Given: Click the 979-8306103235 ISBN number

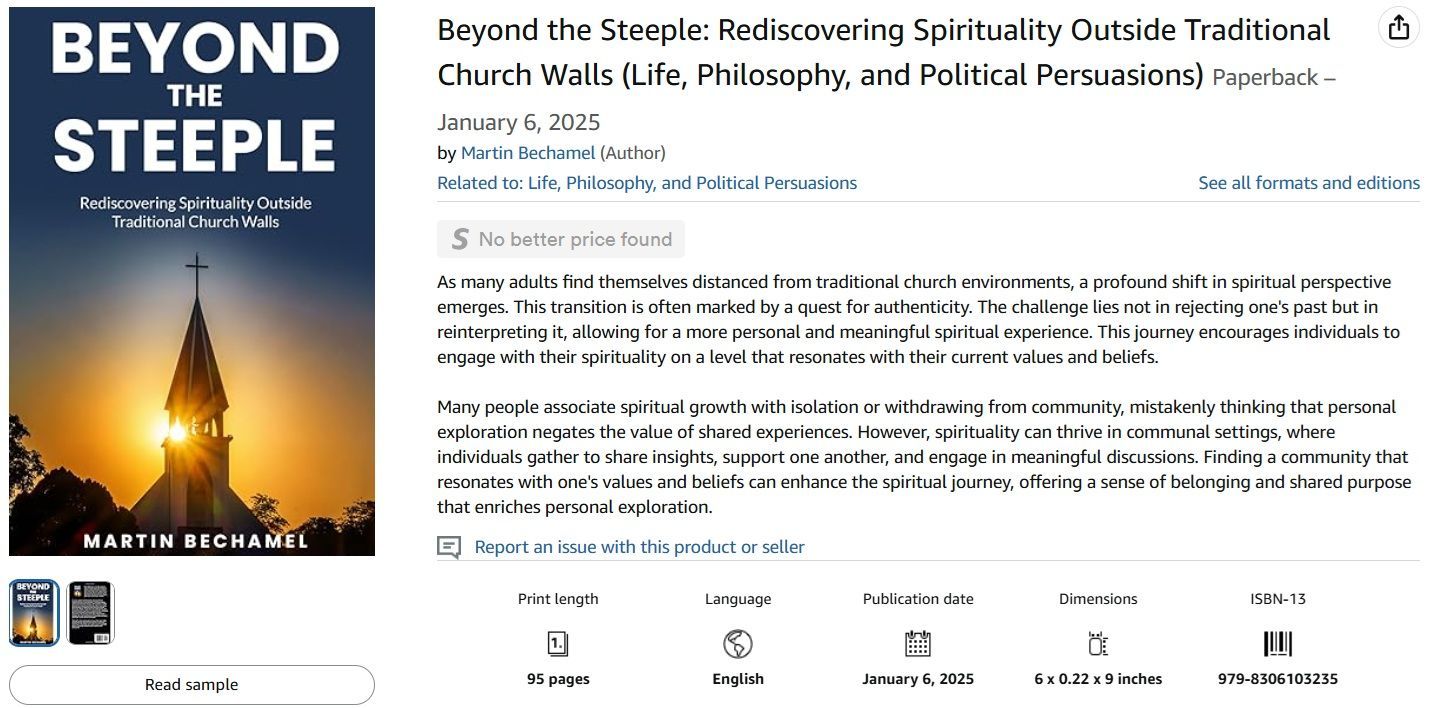Looking at the screenshot, I should click(1278, 679).
